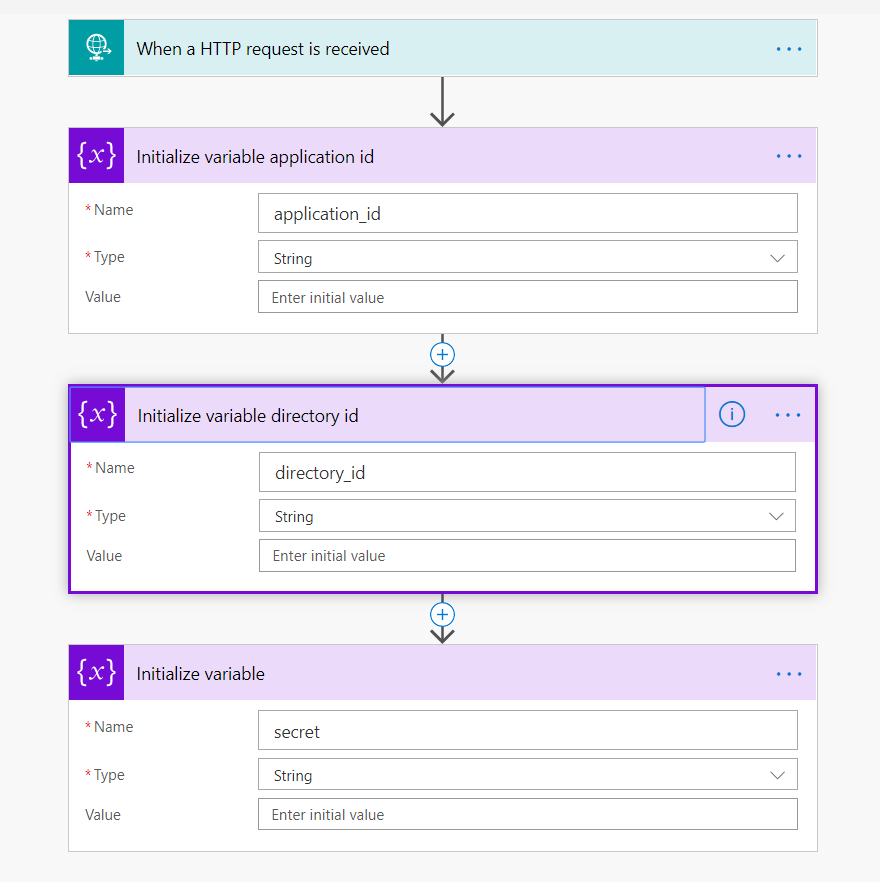
Task: Open ellipsis menu for application id step
Action: click(788, 156)
